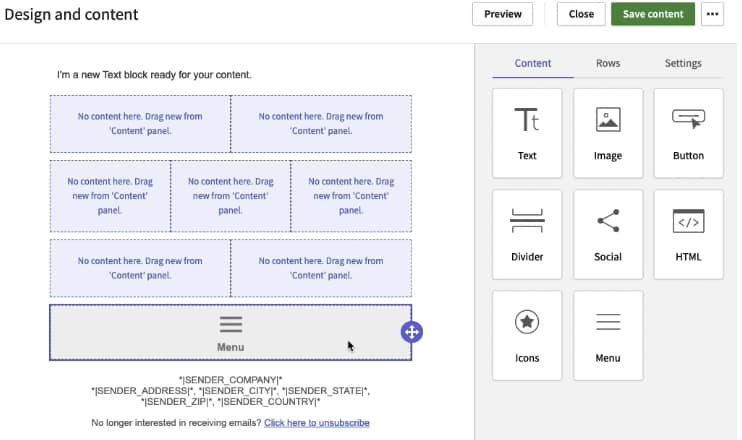Switch to the Rows tab
The height and width of the screenshot is (440, 742).
pyautogui.click(x=607, y=63)
